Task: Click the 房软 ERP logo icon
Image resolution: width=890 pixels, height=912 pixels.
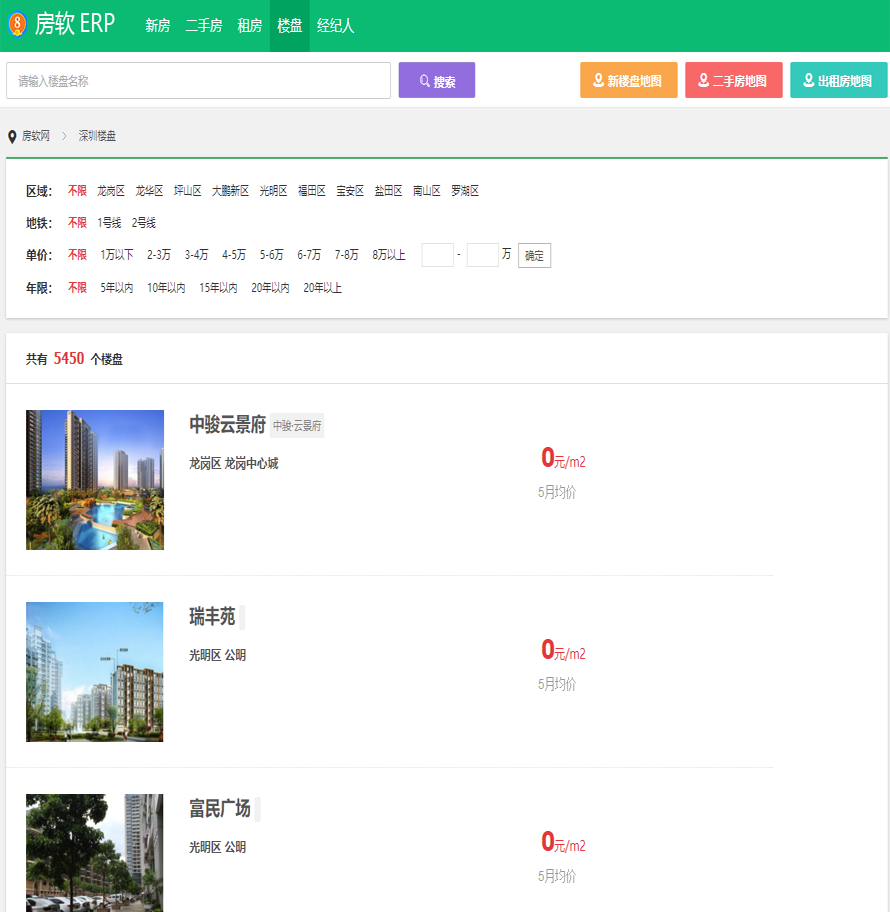Action: click(17, 24)
